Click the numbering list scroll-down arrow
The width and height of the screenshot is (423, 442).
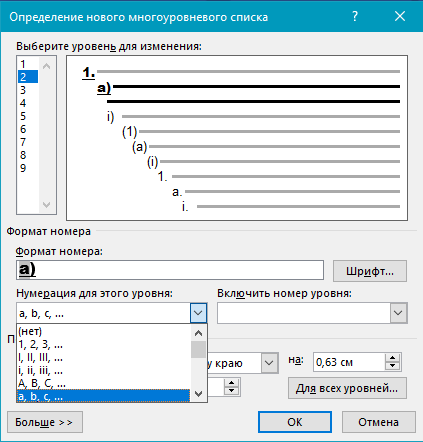(x=198, y=394)
